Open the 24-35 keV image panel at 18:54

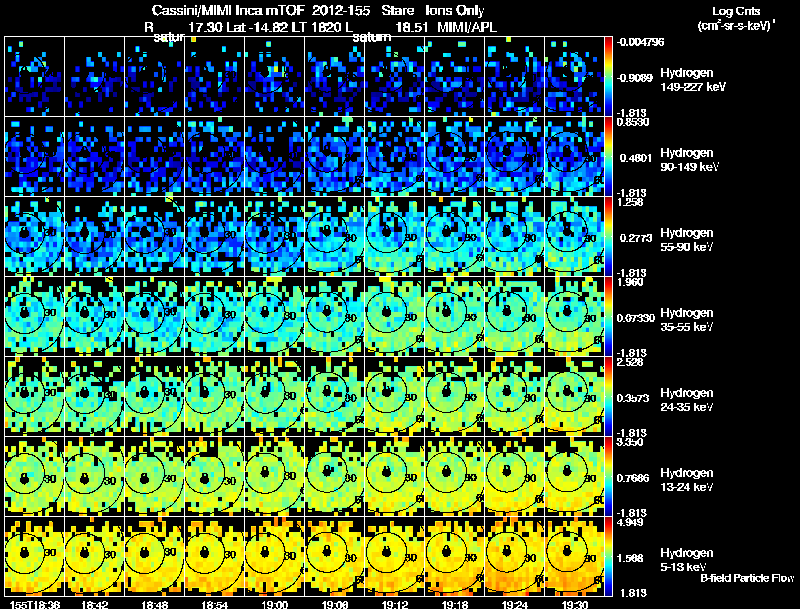[215, 396]
